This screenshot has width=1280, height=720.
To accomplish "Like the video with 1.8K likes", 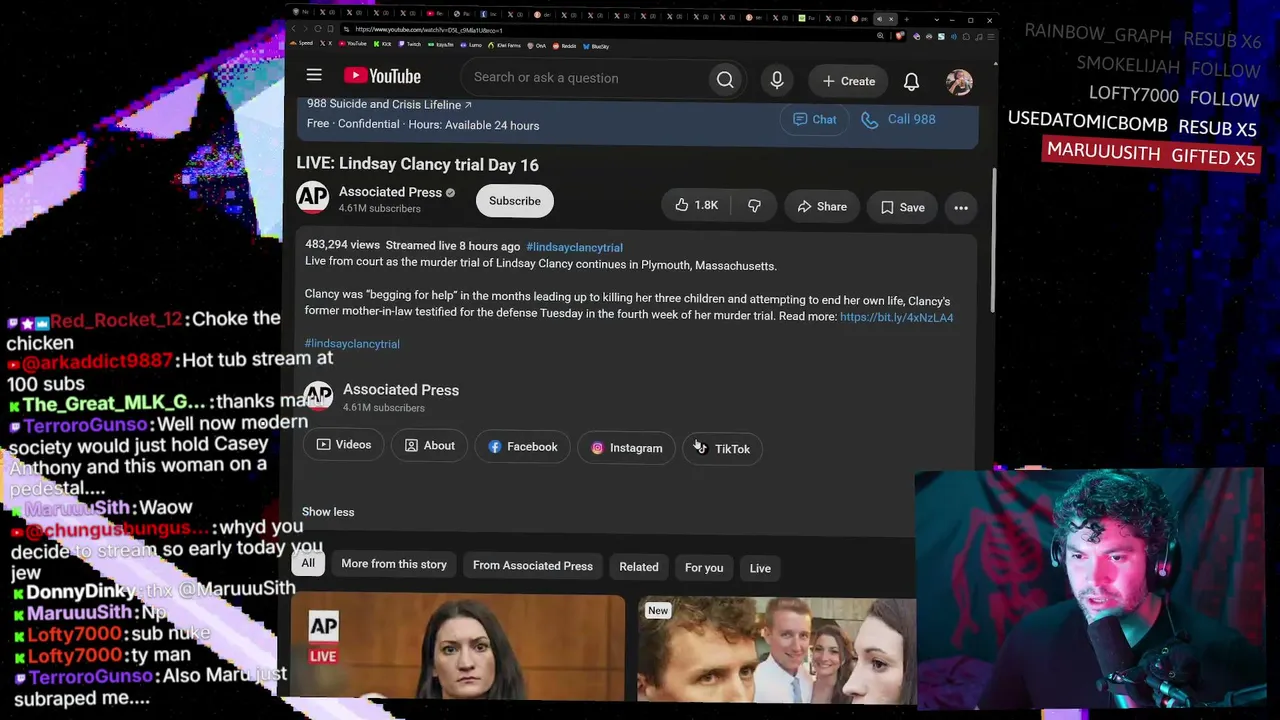I will 697,205.
